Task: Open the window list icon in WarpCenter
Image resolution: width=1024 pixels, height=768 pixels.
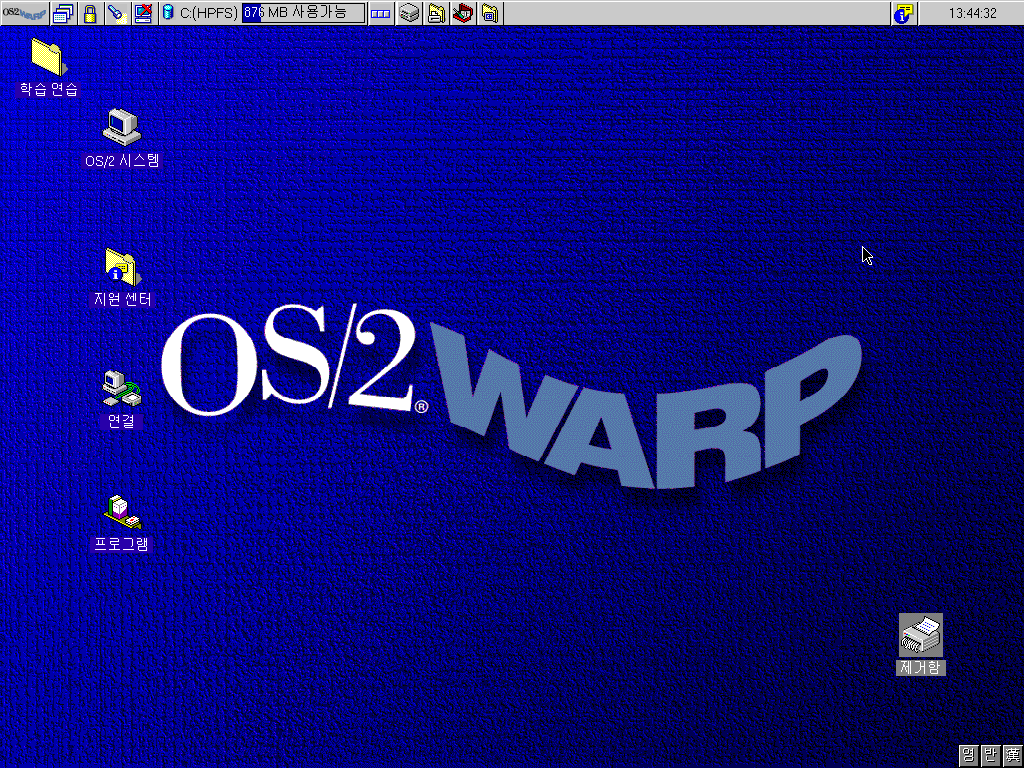Action: pos(63,13)
